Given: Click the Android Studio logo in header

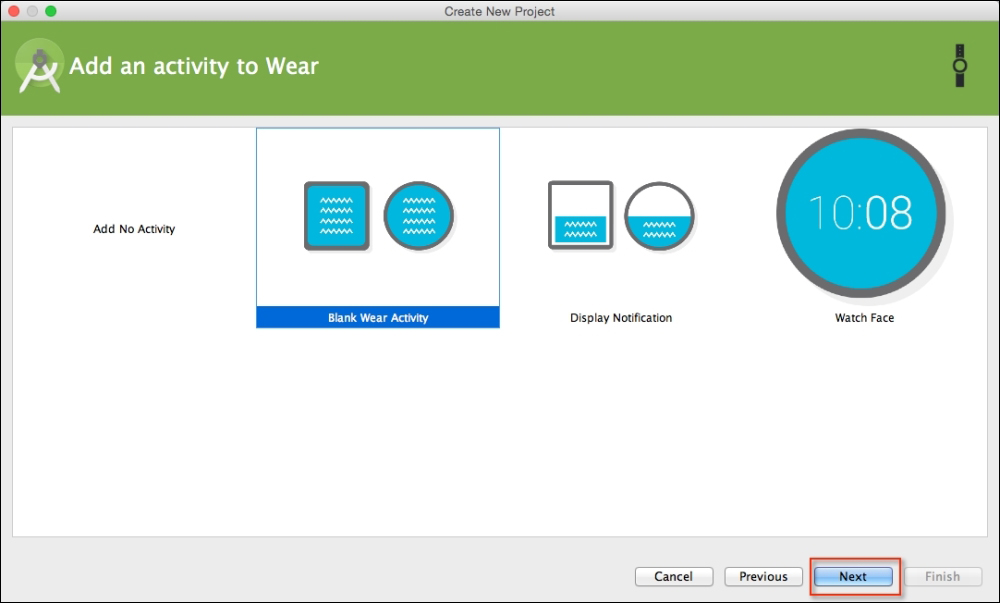Looking at the screenshot, I should [40, 66].
